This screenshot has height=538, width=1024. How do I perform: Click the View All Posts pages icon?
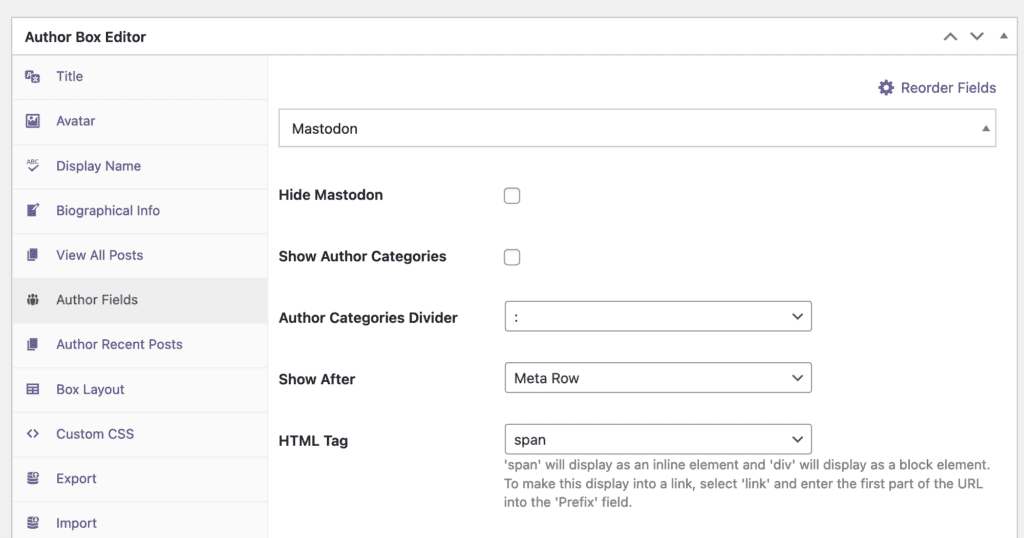click(33, 255)
